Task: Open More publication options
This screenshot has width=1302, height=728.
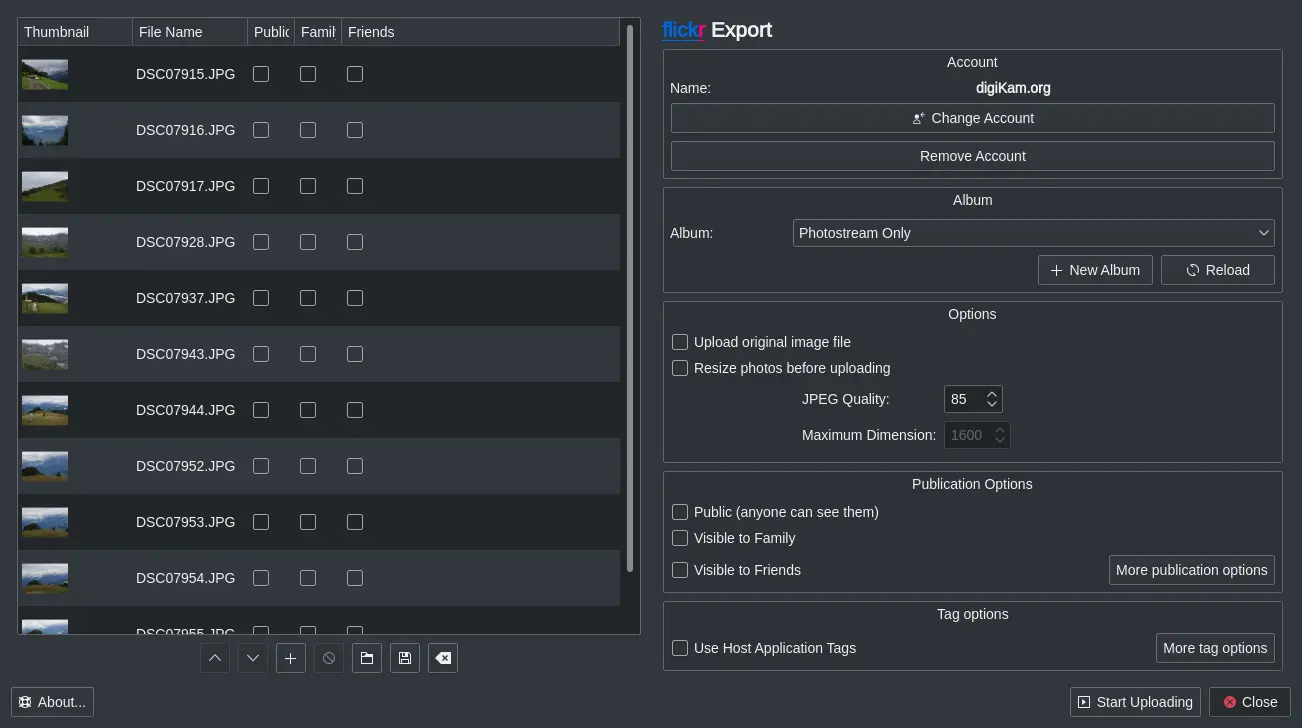Action: [x=1191, y=570]
